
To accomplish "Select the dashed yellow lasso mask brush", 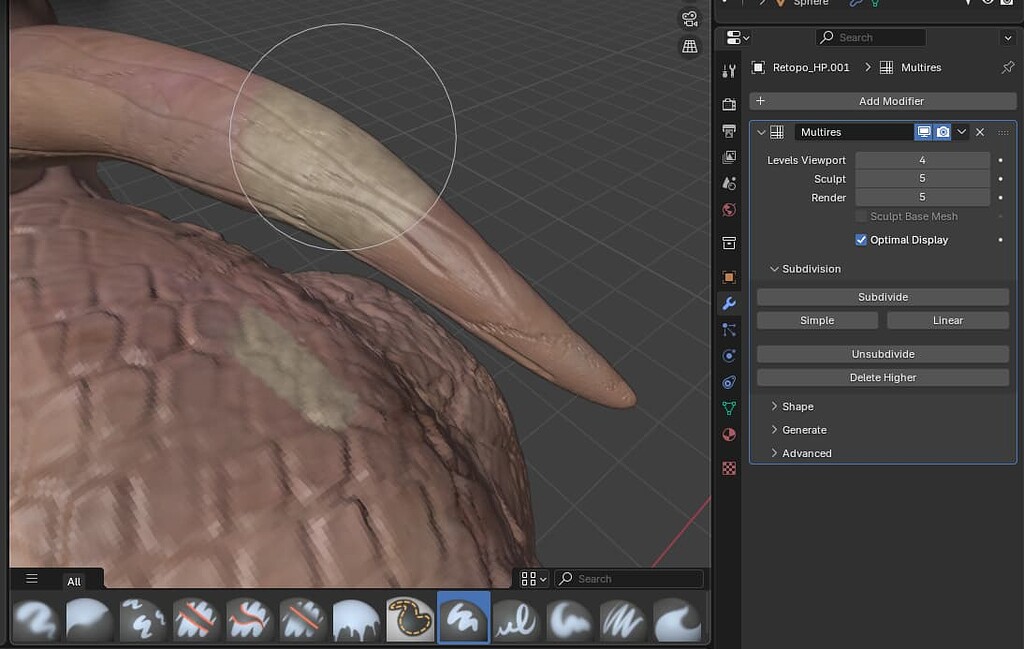I will tap(409, 618).
